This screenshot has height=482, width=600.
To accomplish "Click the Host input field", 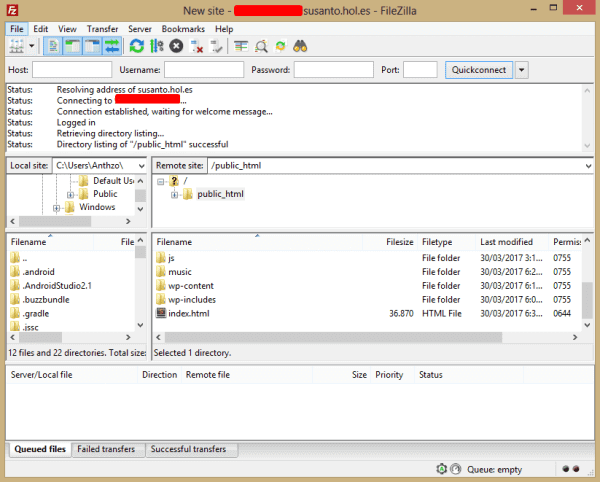I will pos(72,70).
